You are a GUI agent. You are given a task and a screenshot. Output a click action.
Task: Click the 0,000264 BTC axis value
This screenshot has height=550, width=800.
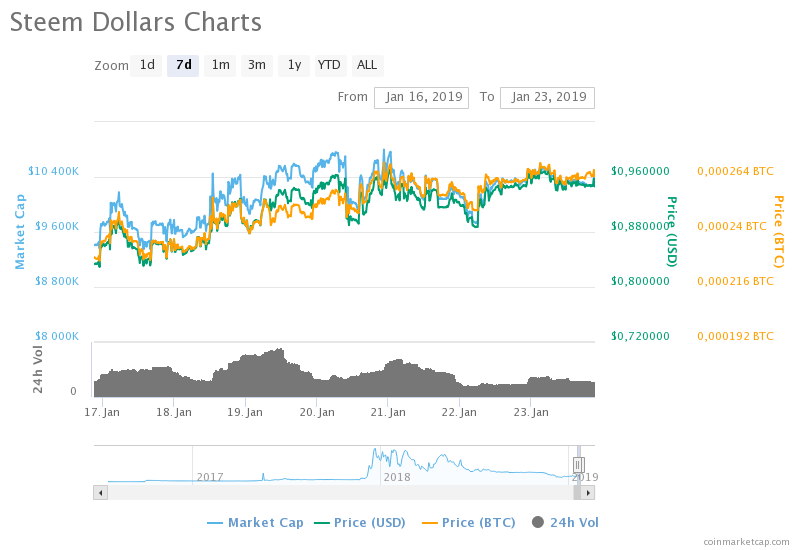(735, 171)
